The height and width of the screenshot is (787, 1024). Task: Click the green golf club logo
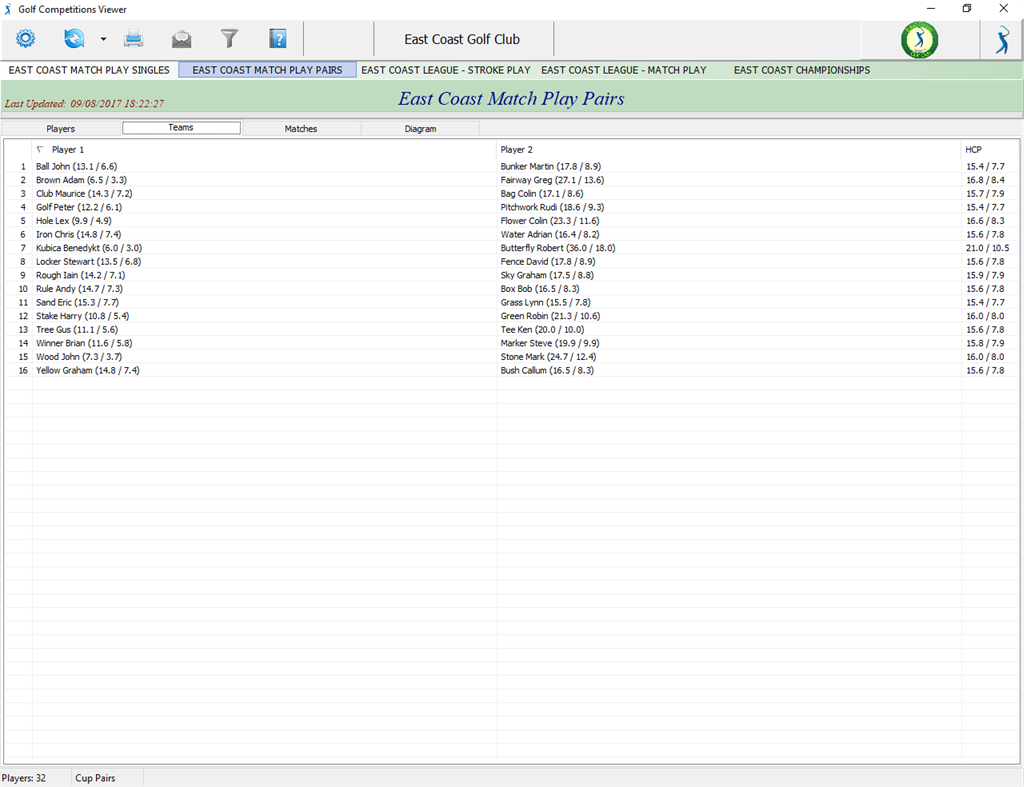pos(919,40)
